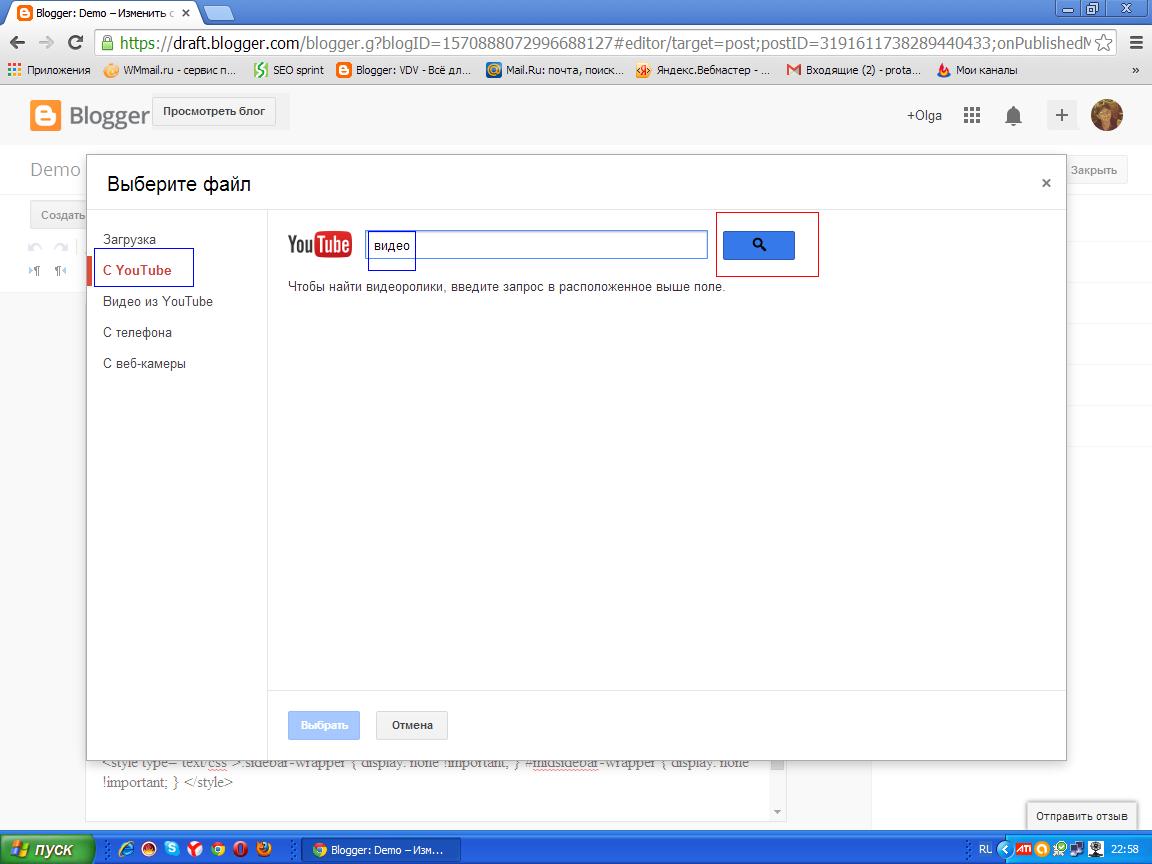Launch Skype from the quick launch bar
Screen dimensions: 1152x864
172,849
